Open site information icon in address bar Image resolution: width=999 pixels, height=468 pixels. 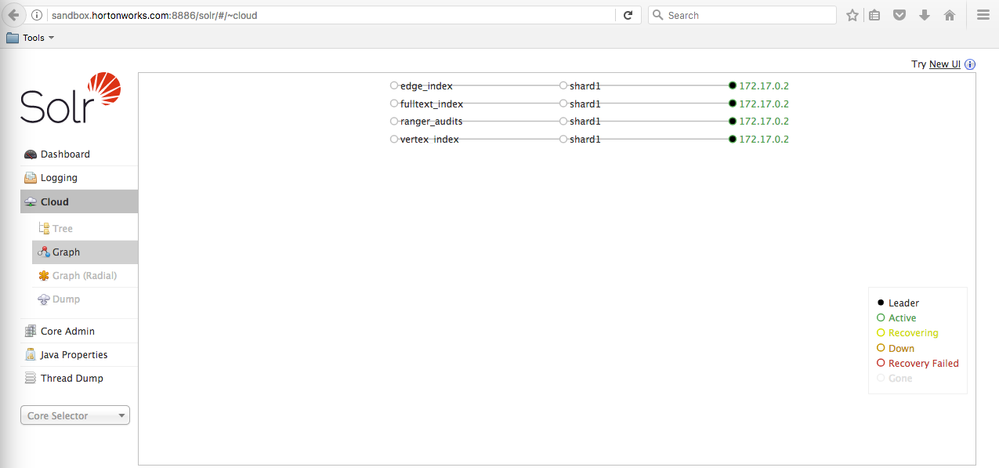tap(37, 15)
